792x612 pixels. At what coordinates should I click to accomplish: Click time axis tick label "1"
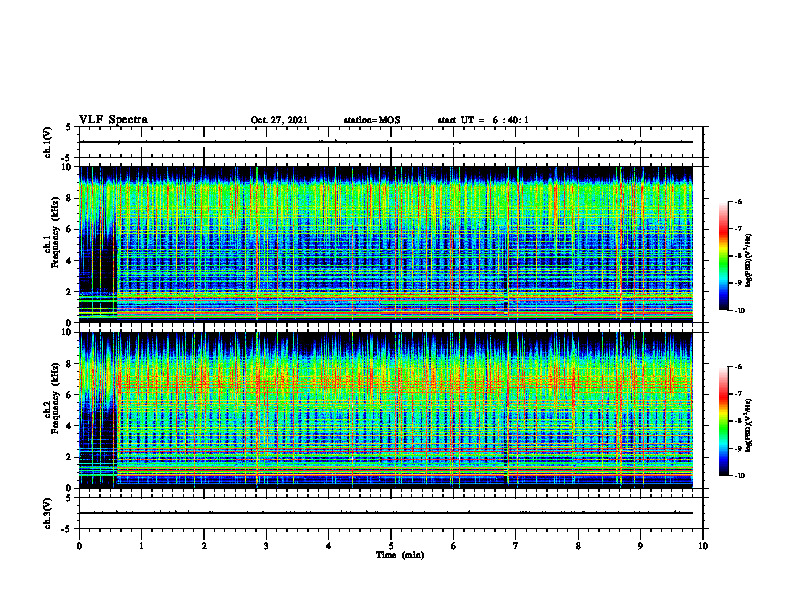[141, 546]
